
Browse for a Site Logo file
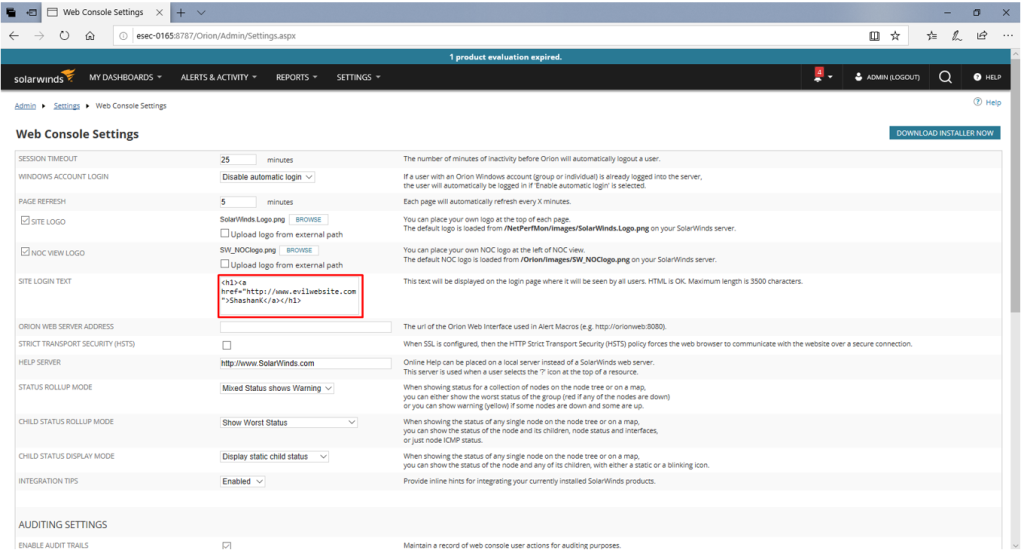pos(308,219)
